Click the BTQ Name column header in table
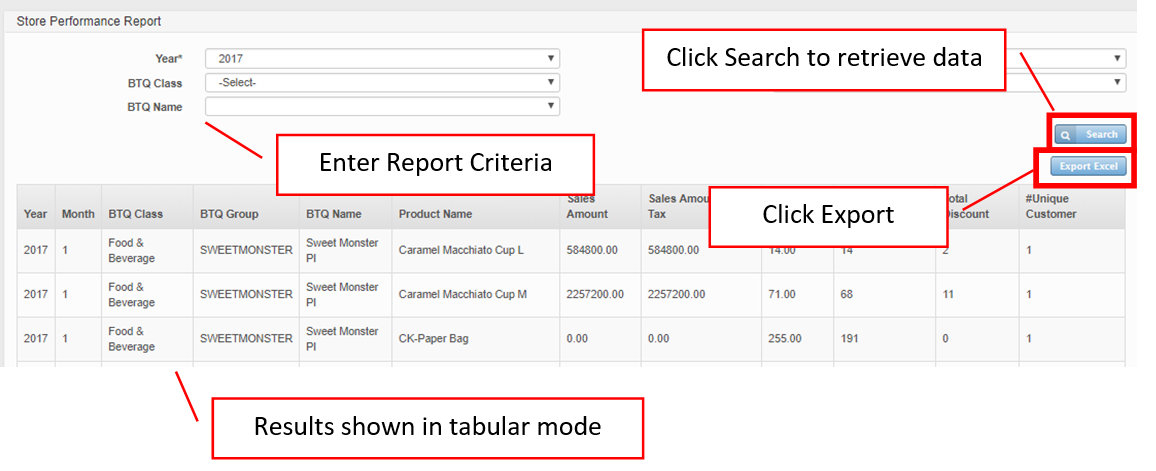This screenshot has height=471, width=1156. [334, 214]
